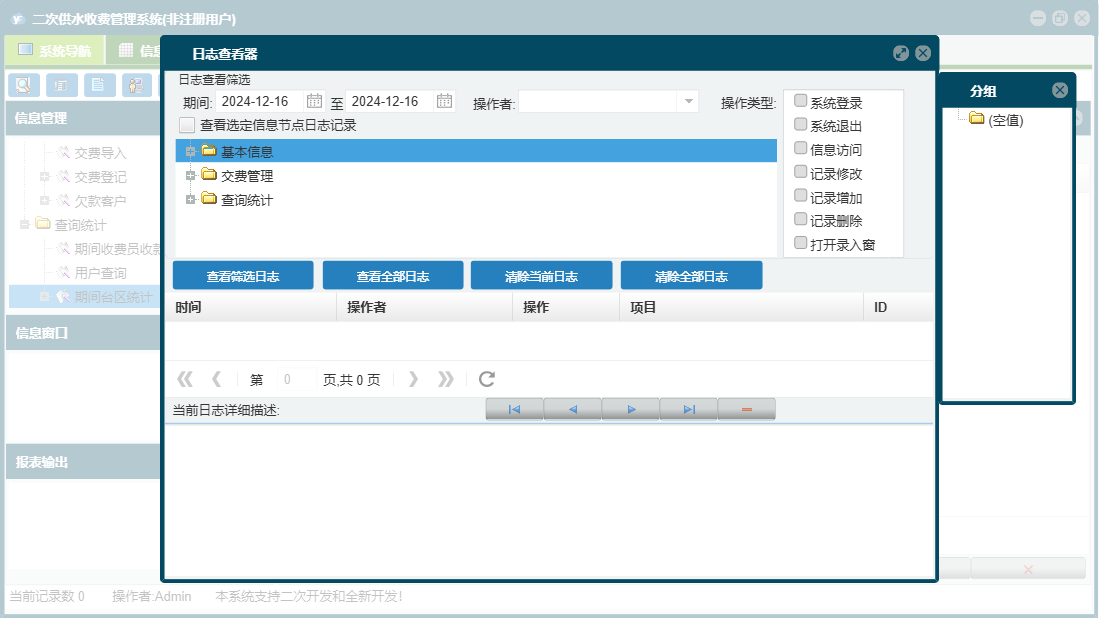Screen dimensions: 1099x618
Task: Click the 当前记录数 0 status bar entry
Action: (x=47, y=596)
